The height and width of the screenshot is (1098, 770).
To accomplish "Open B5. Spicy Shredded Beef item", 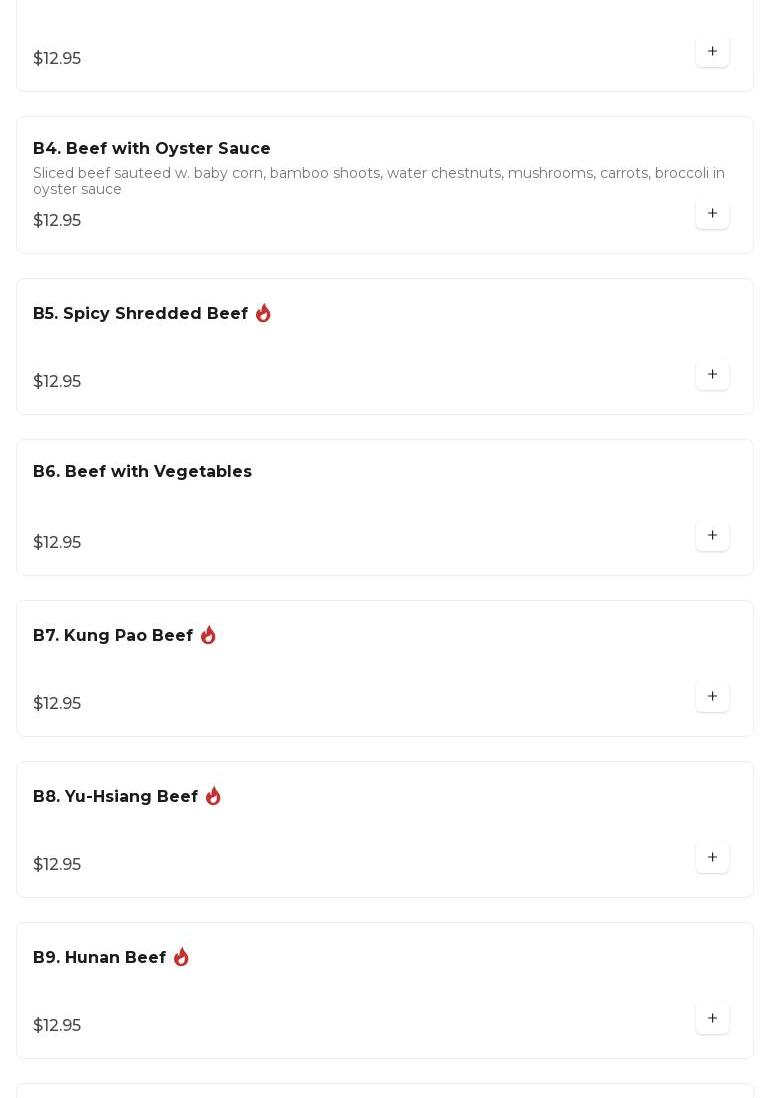I will (140, 314).
